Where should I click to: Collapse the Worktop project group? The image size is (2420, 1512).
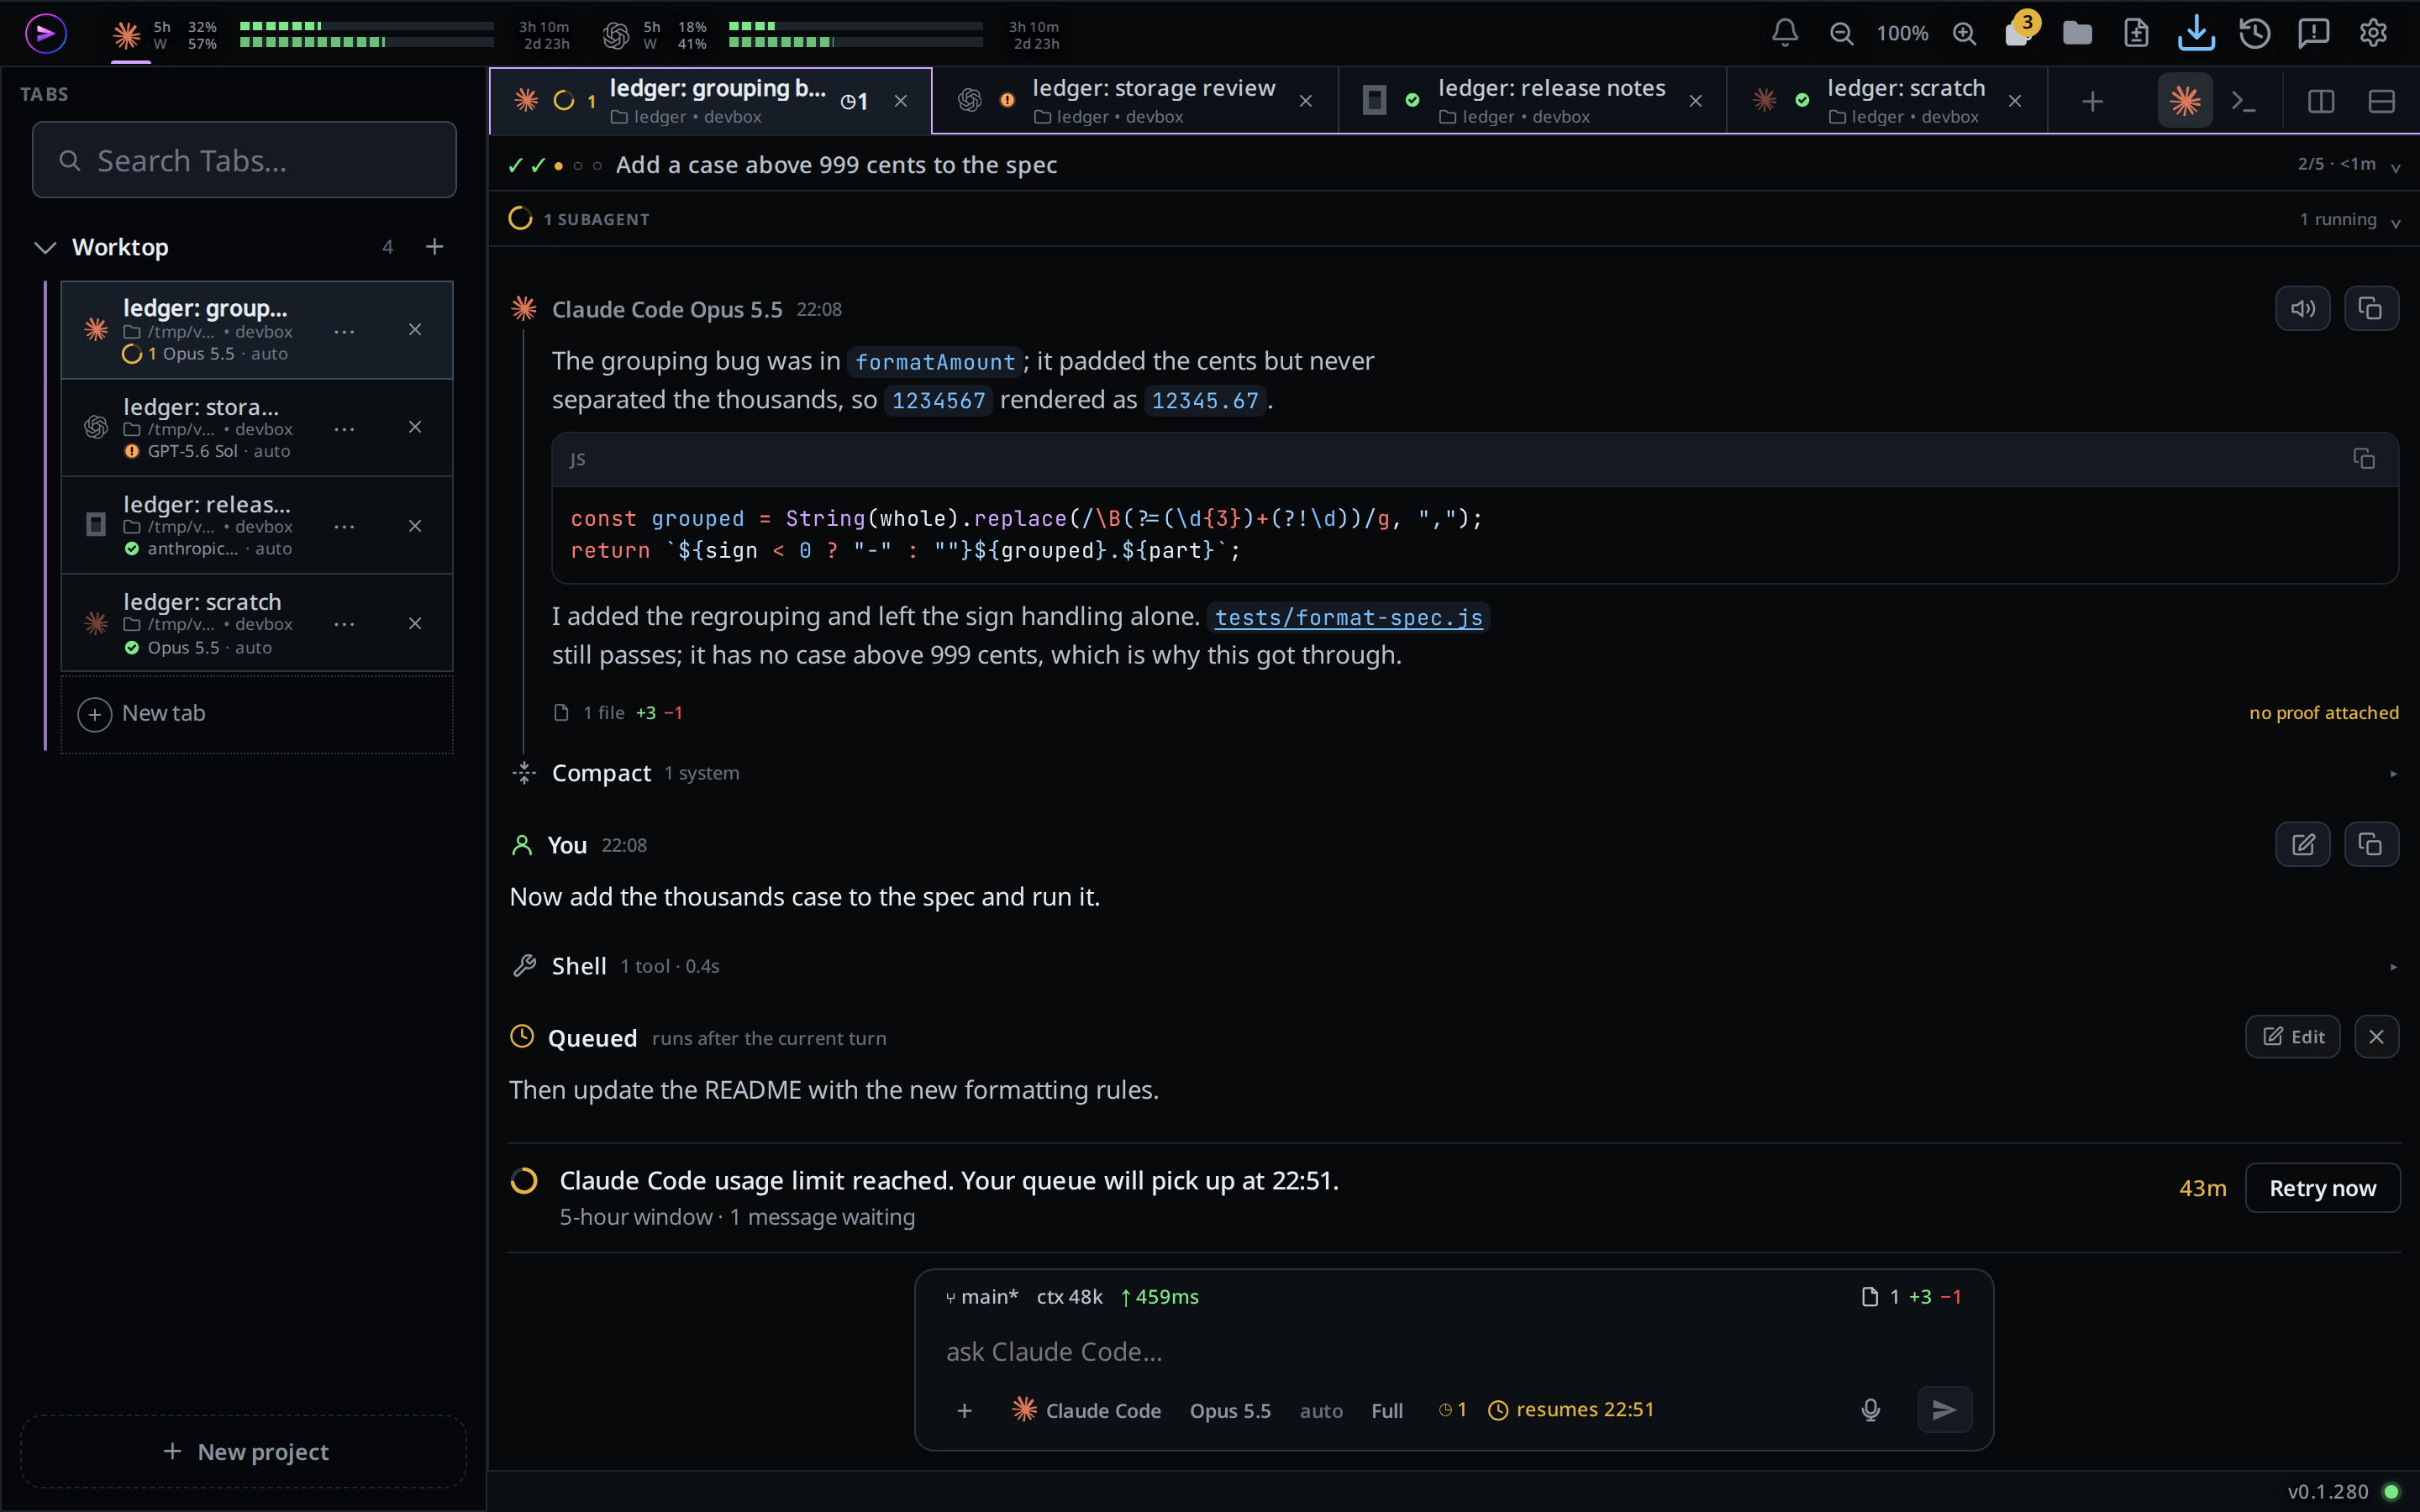(45, 247)
